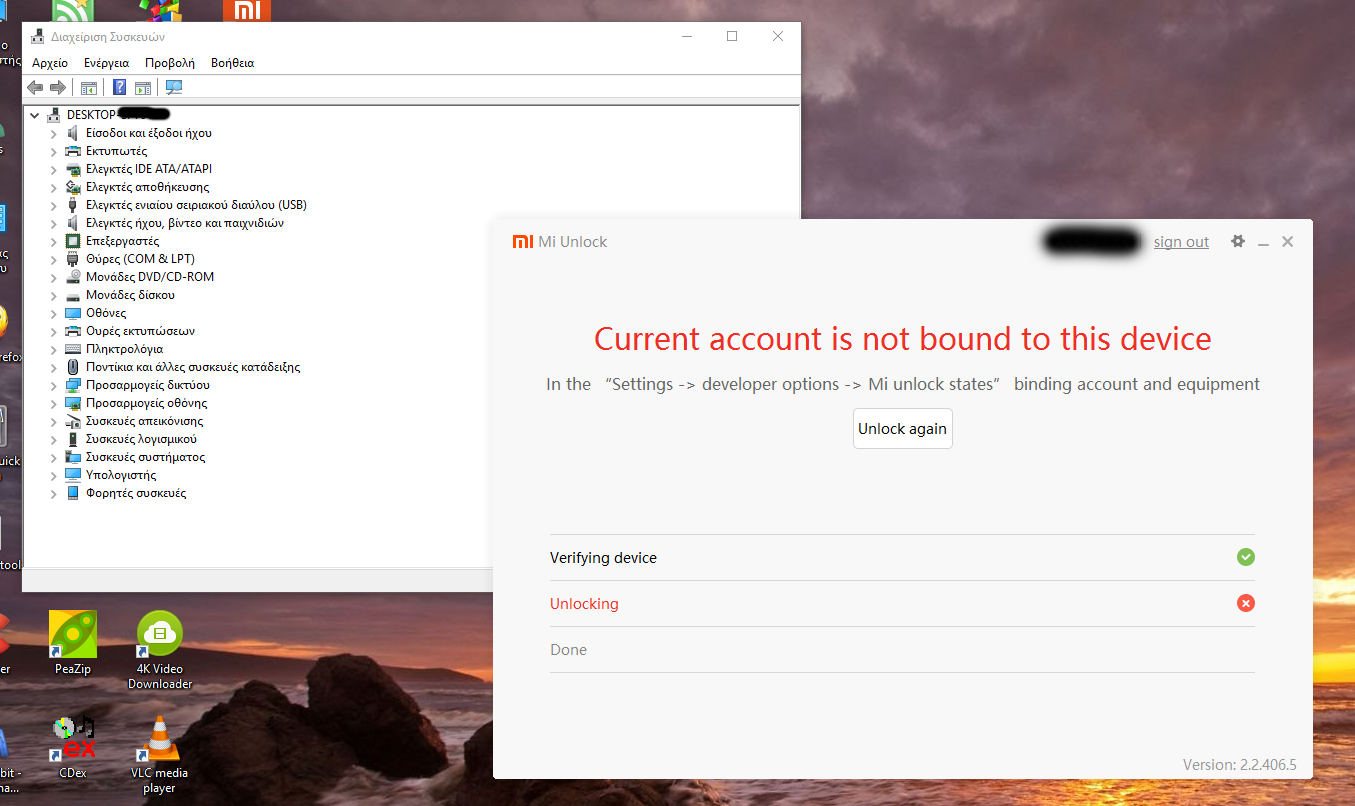Click the Unlock again button
The width and height of the screenshot is (1355, 806).
pos(902,428)
